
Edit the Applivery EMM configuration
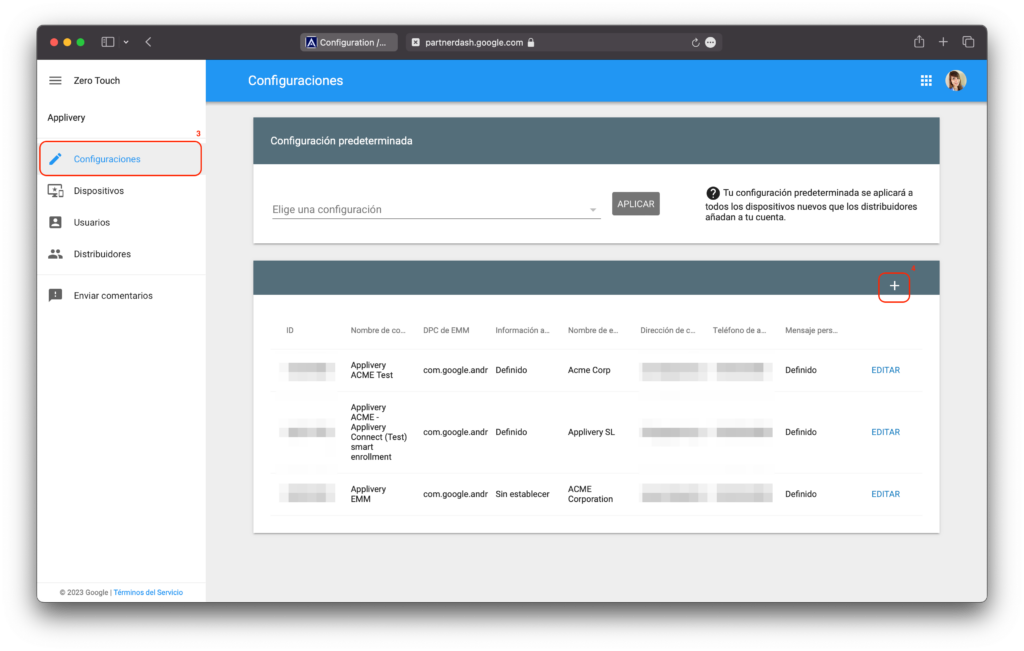coord(886,494)
